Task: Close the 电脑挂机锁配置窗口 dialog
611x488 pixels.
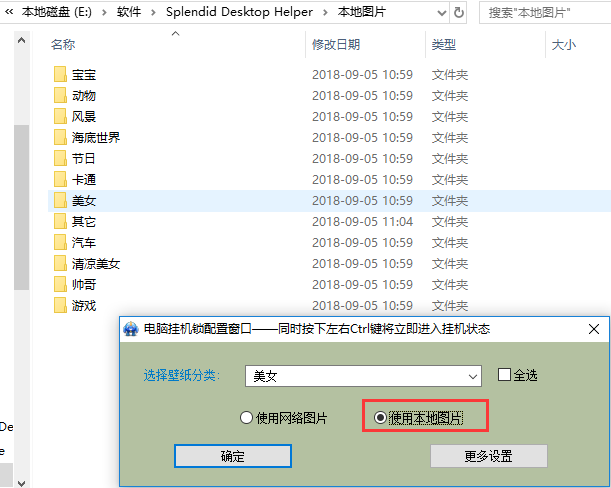Action: (594, 329)
